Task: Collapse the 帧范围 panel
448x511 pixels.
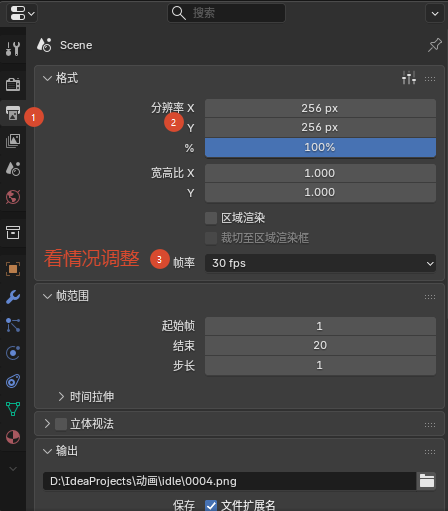Action: (x=48, y=296)
